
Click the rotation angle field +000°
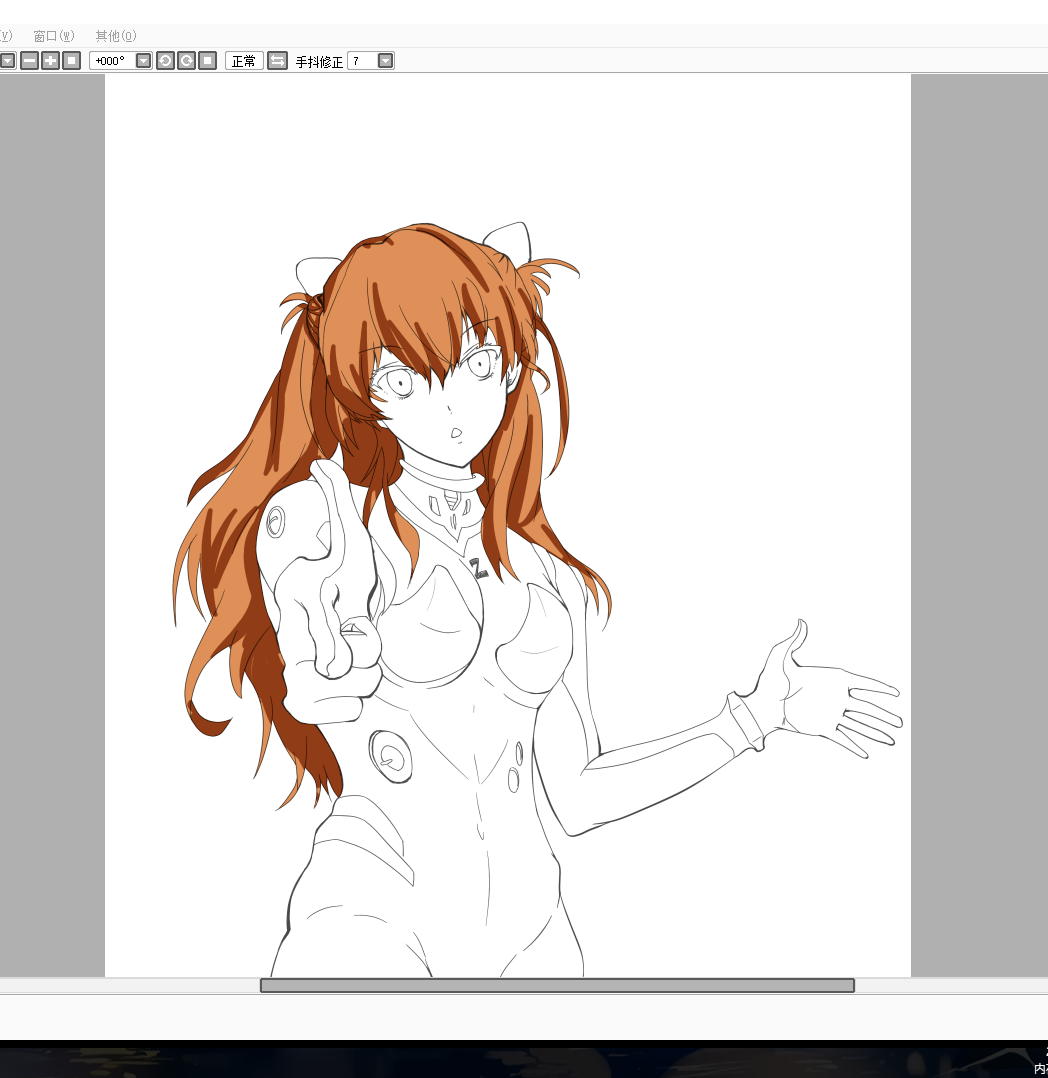(113, 61)
